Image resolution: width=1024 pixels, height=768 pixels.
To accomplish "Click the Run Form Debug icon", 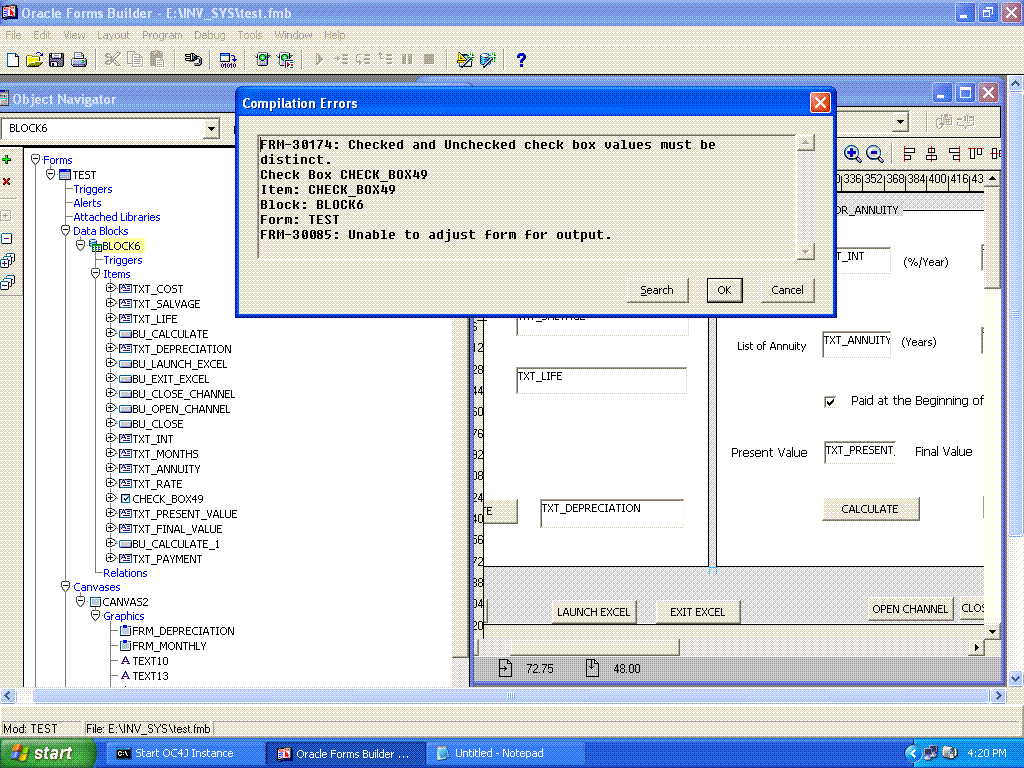I will tap(285, 60).
